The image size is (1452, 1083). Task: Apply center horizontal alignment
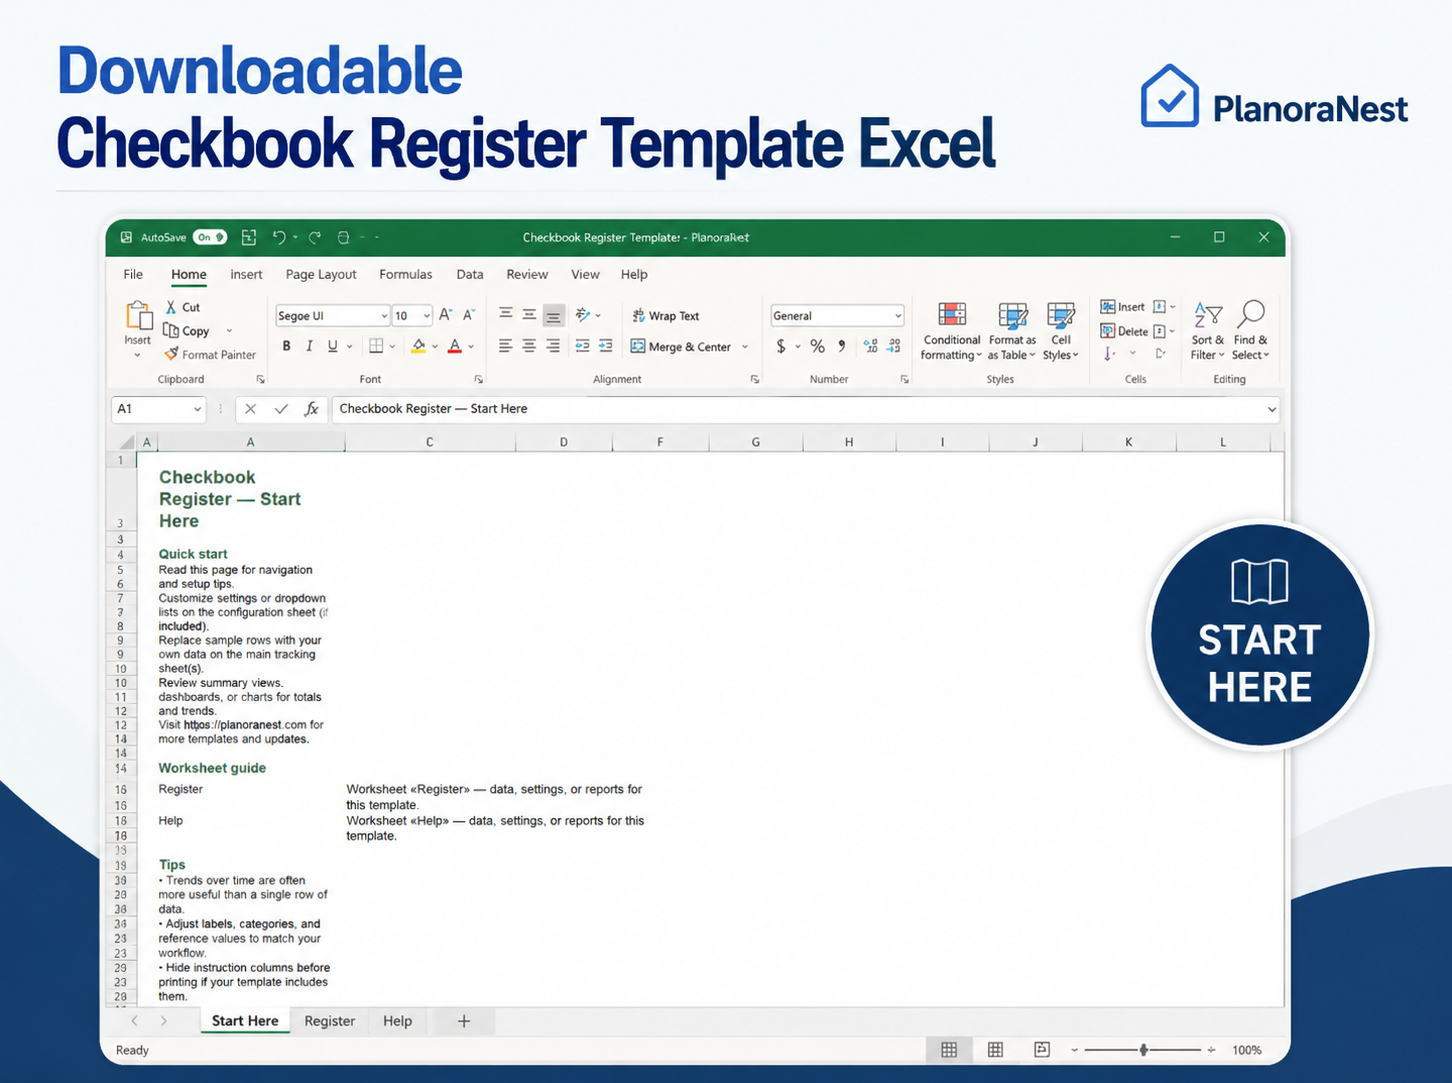coord(529,346)
